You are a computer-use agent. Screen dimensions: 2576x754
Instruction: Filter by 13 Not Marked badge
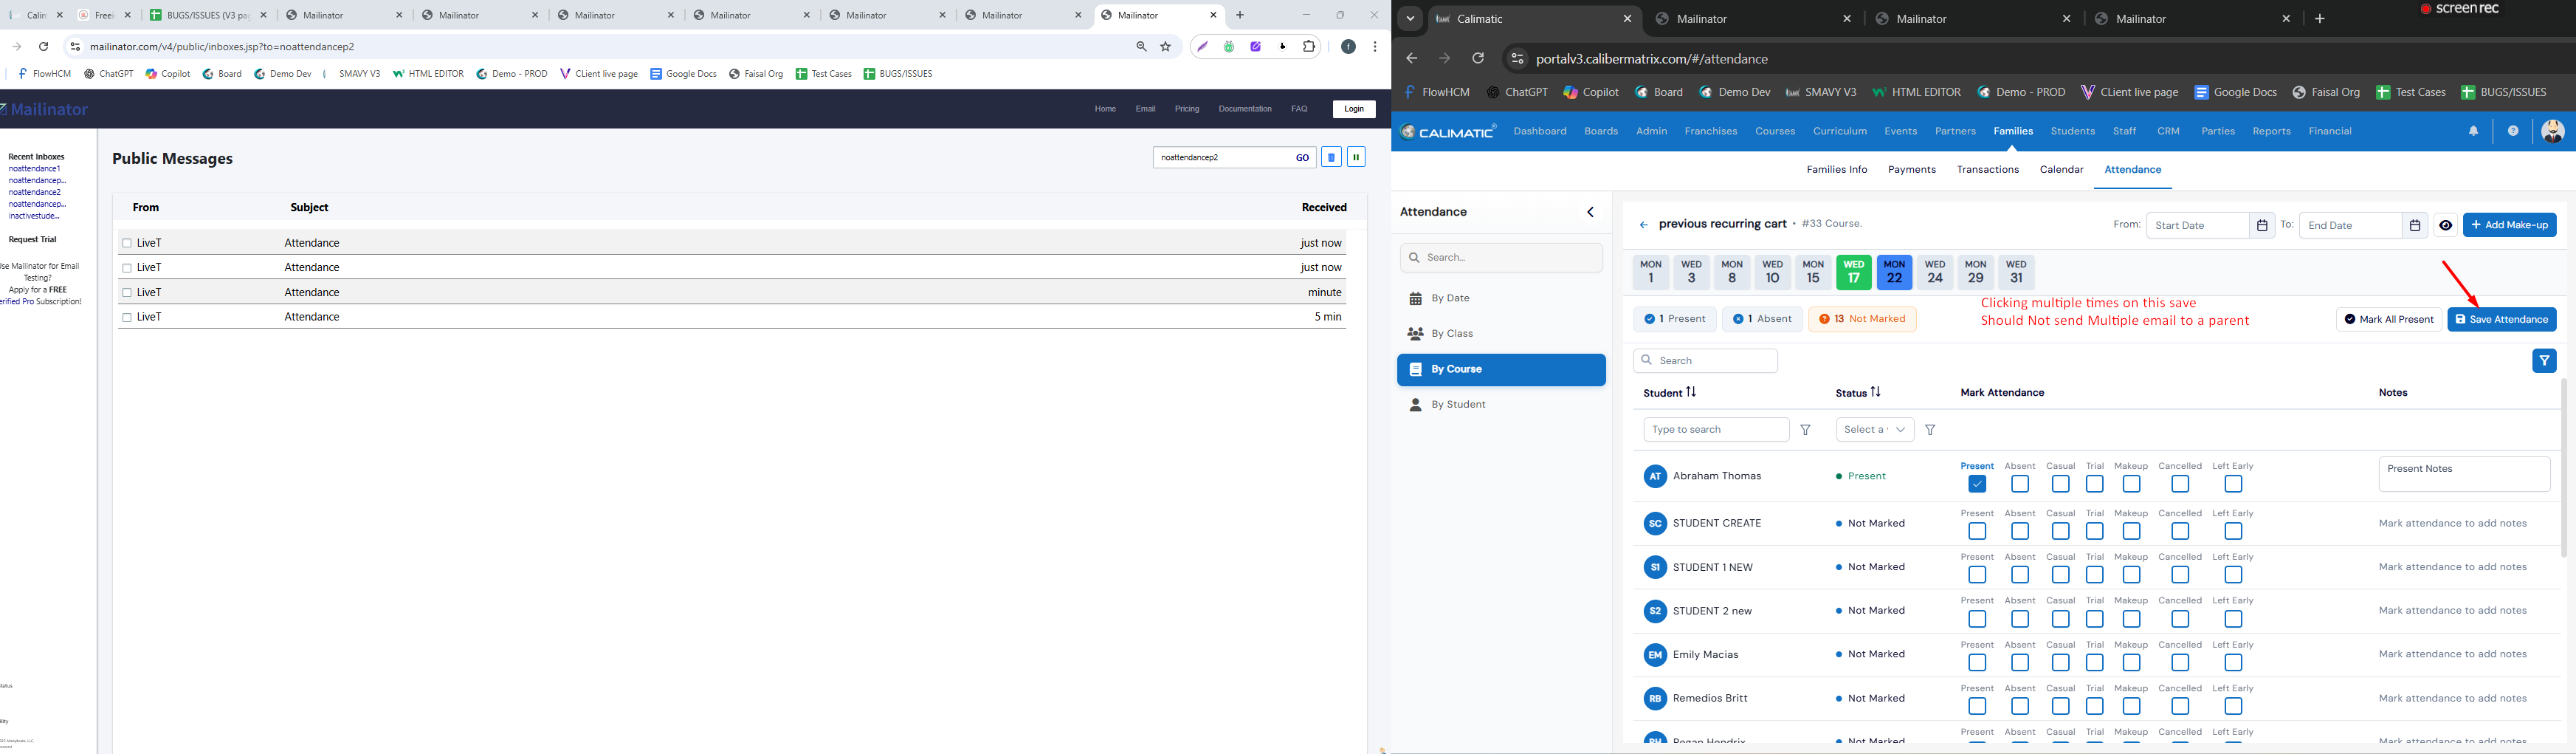click(1862, 320)
